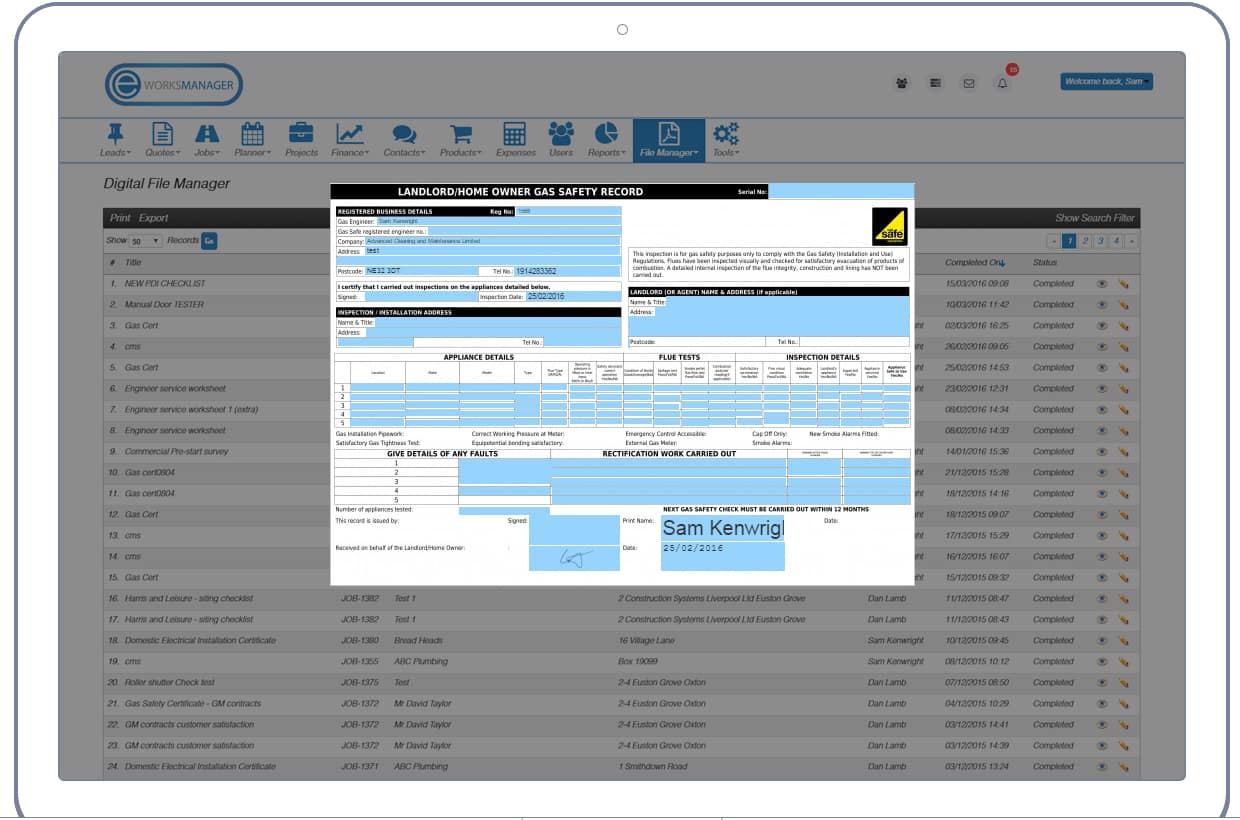Sort by the Status column header

pyautogui.click(x=1045, y=263)
